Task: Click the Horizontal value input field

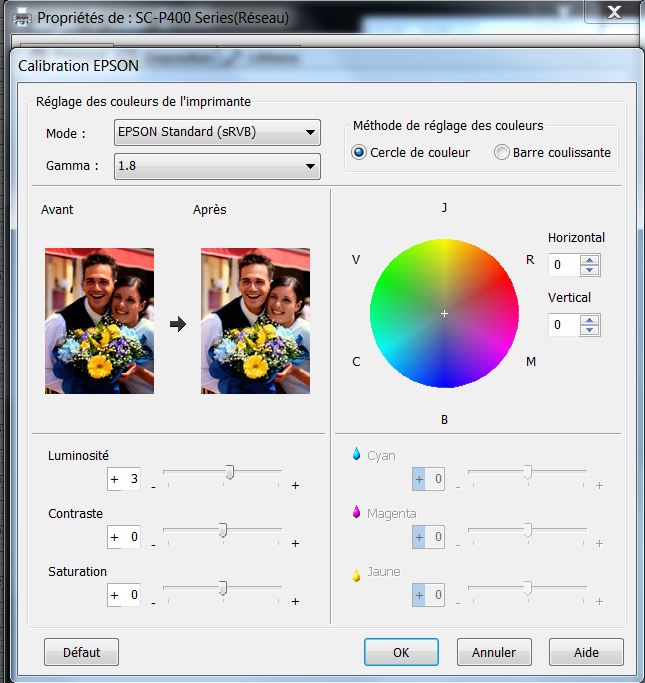Action: 564,265
